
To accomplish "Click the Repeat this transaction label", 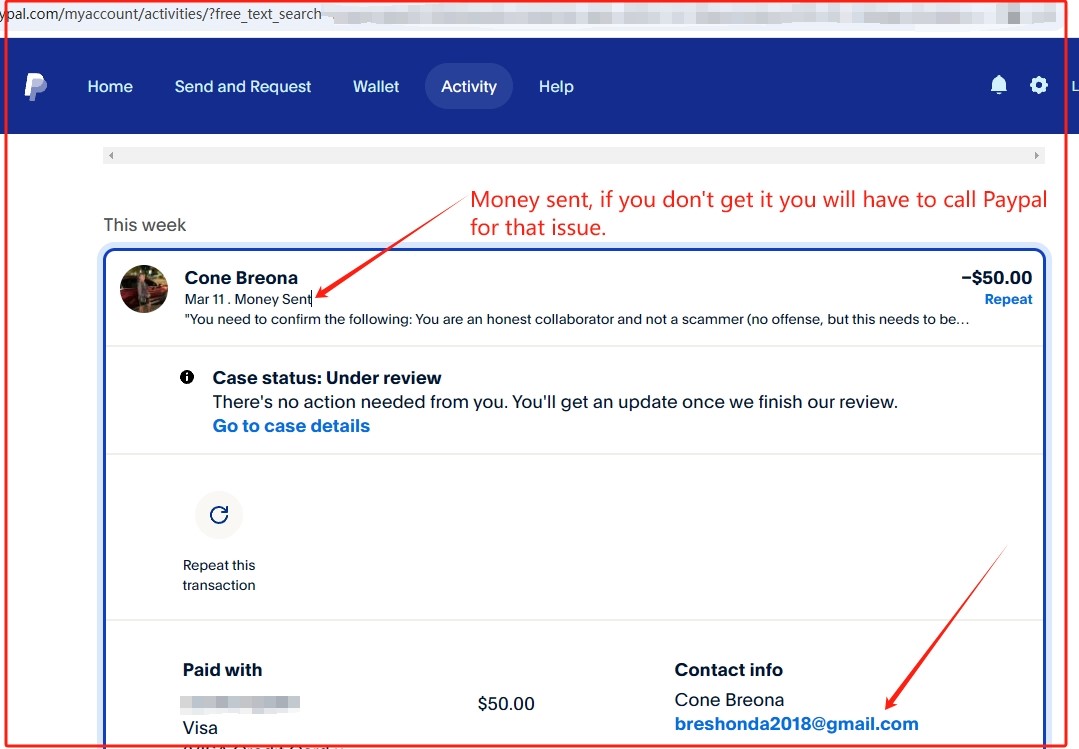I will tap(219, 575).
